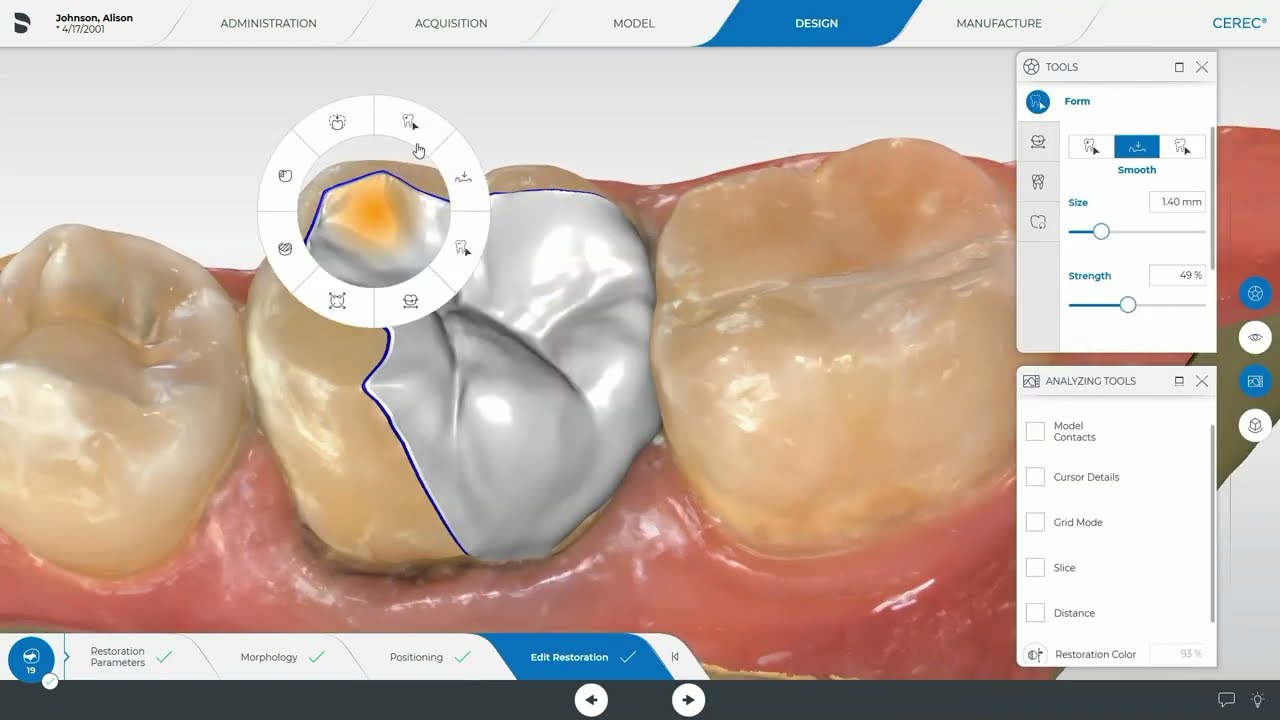The height and width of the screenshot is (720, 1280).
Task: Toggle the Analyzing Tools side button
Action: click(1255, 381)
